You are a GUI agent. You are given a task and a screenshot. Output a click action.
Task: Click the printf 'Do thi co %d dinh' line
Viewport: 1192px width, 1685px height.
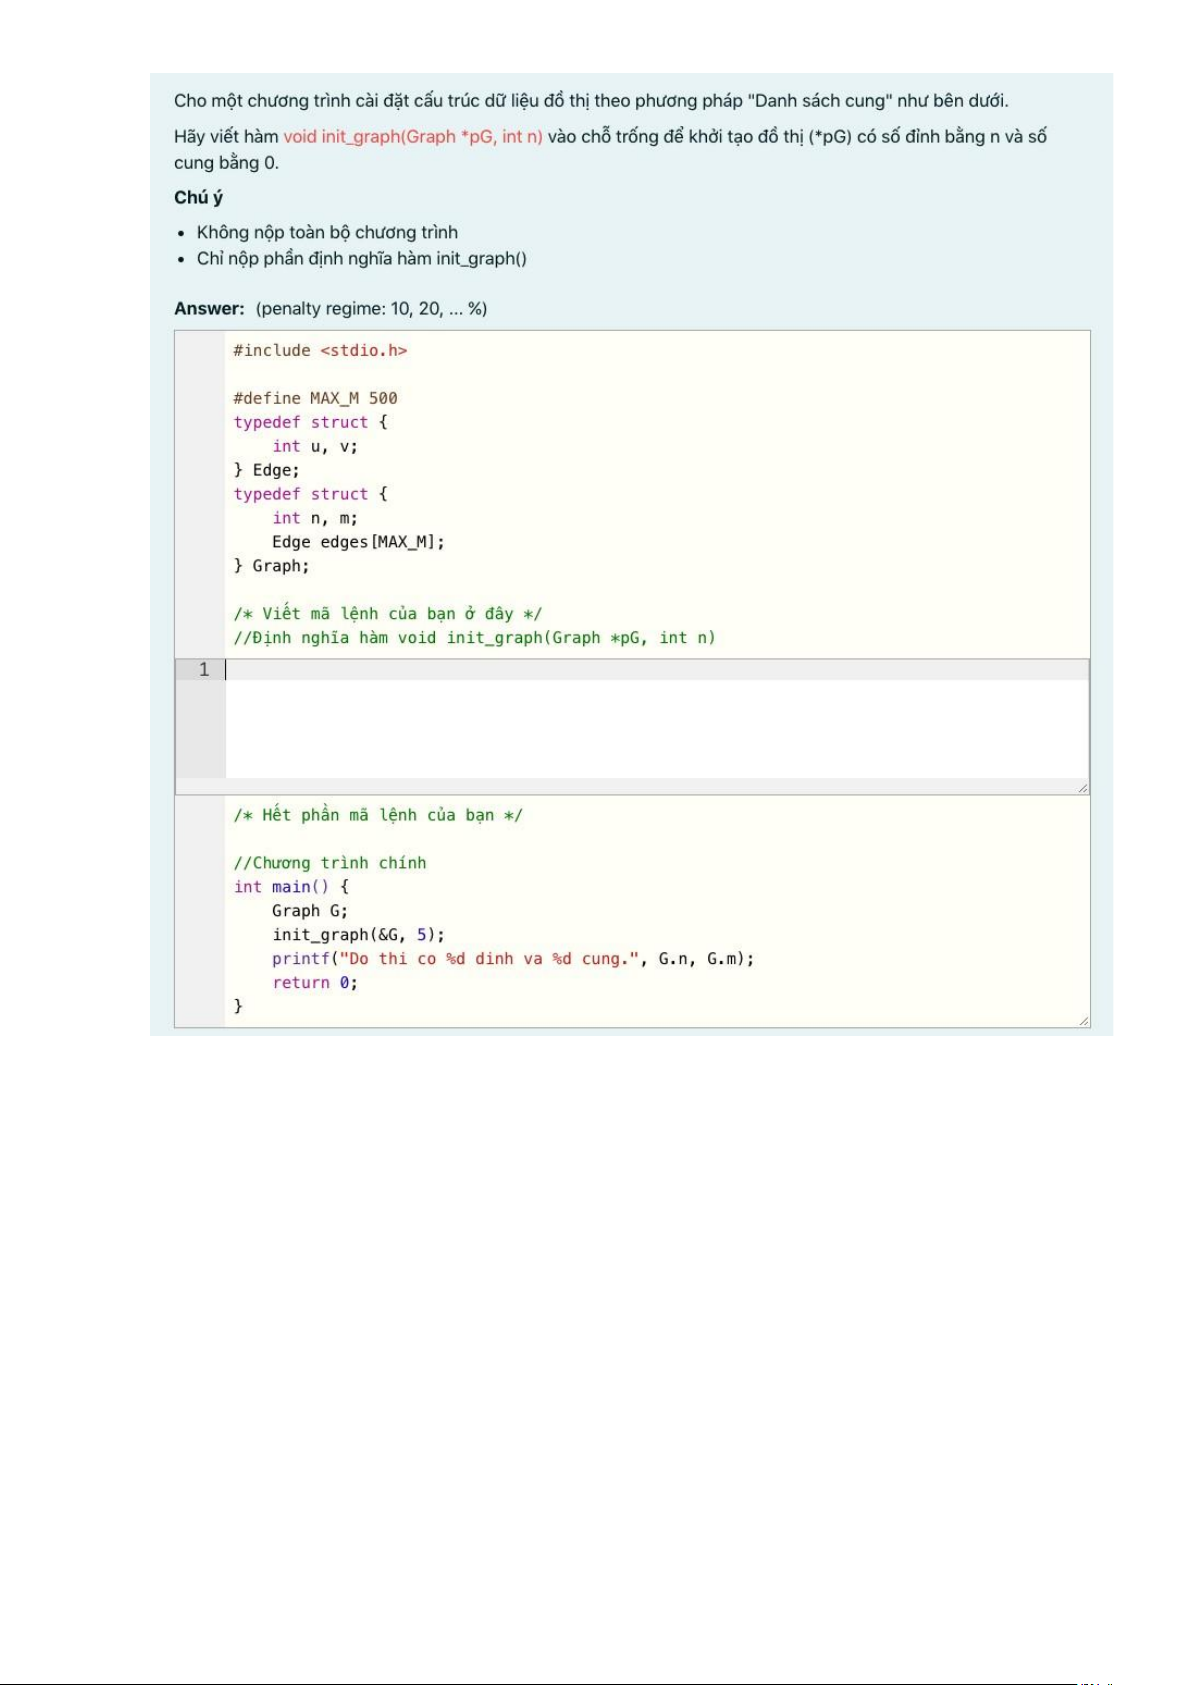[x=513, y=959]
